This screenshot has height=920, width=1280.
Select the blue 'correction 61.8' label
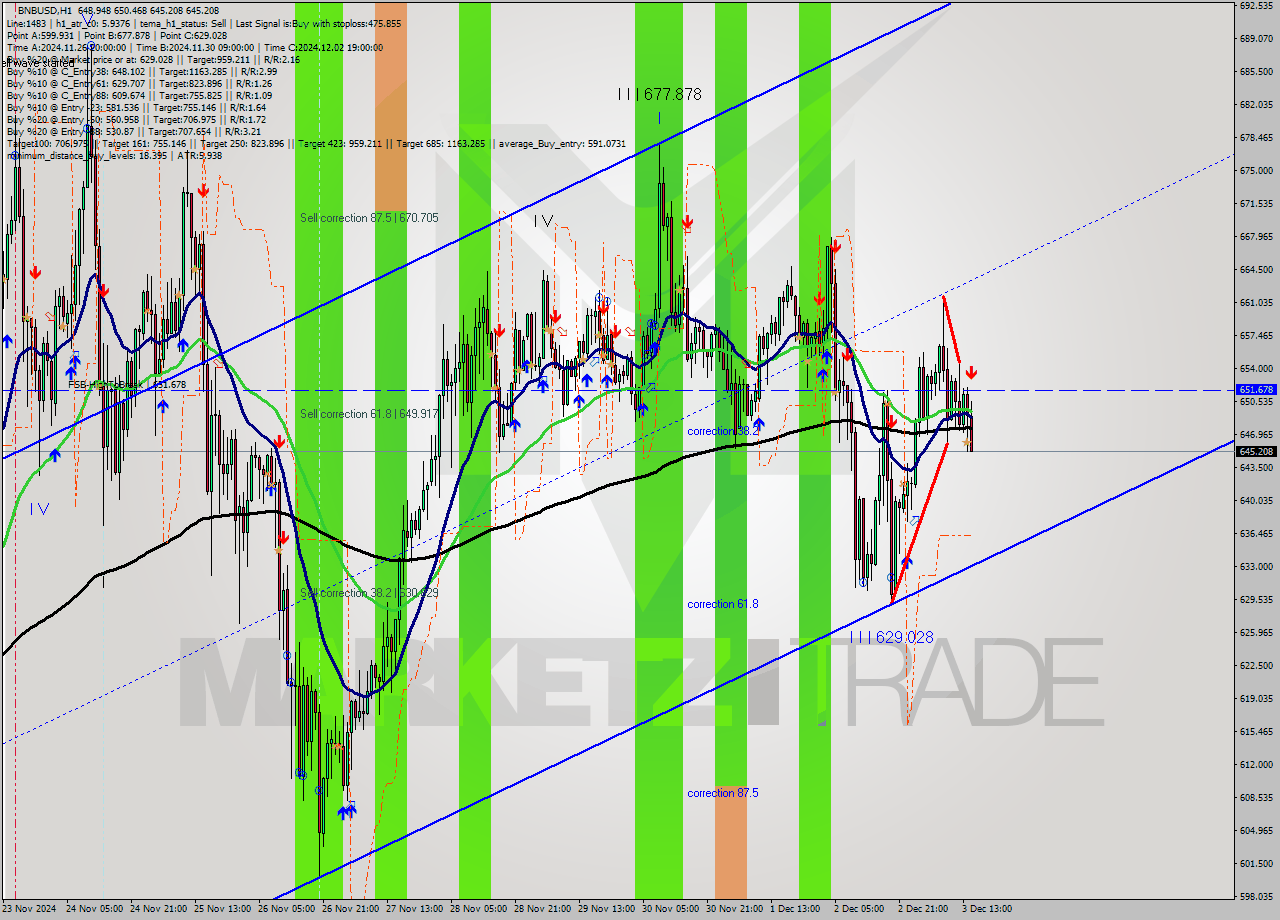pos(722,604)
